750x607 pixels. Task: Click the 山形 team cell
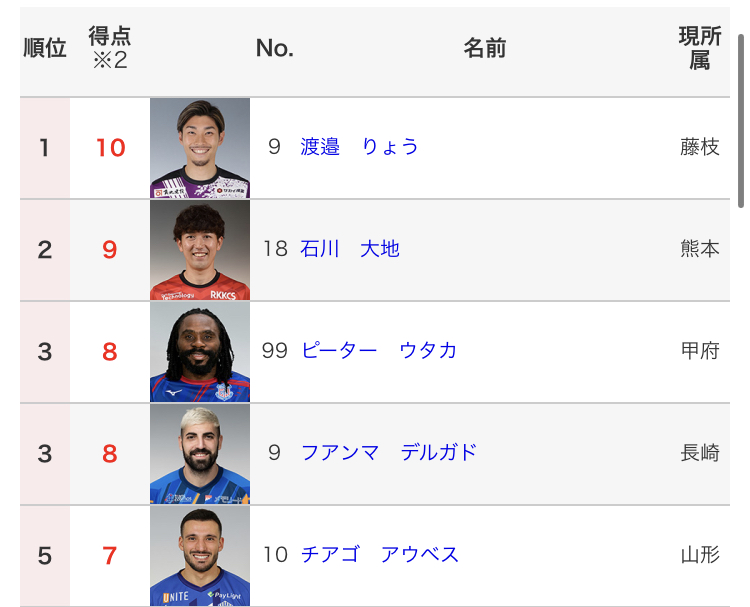pos(700,555)
